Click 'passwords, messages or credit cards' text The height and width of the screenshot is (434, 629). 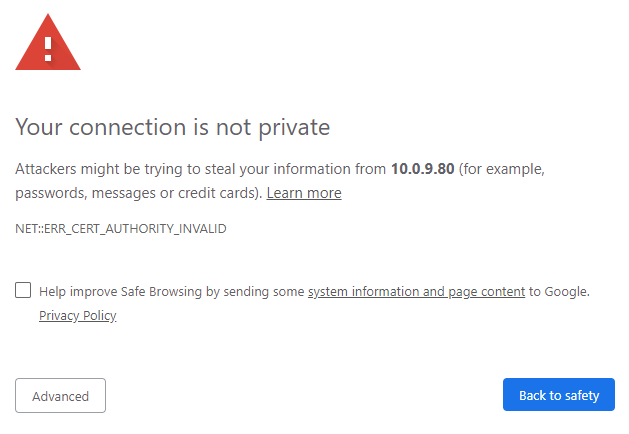[138, 193]
